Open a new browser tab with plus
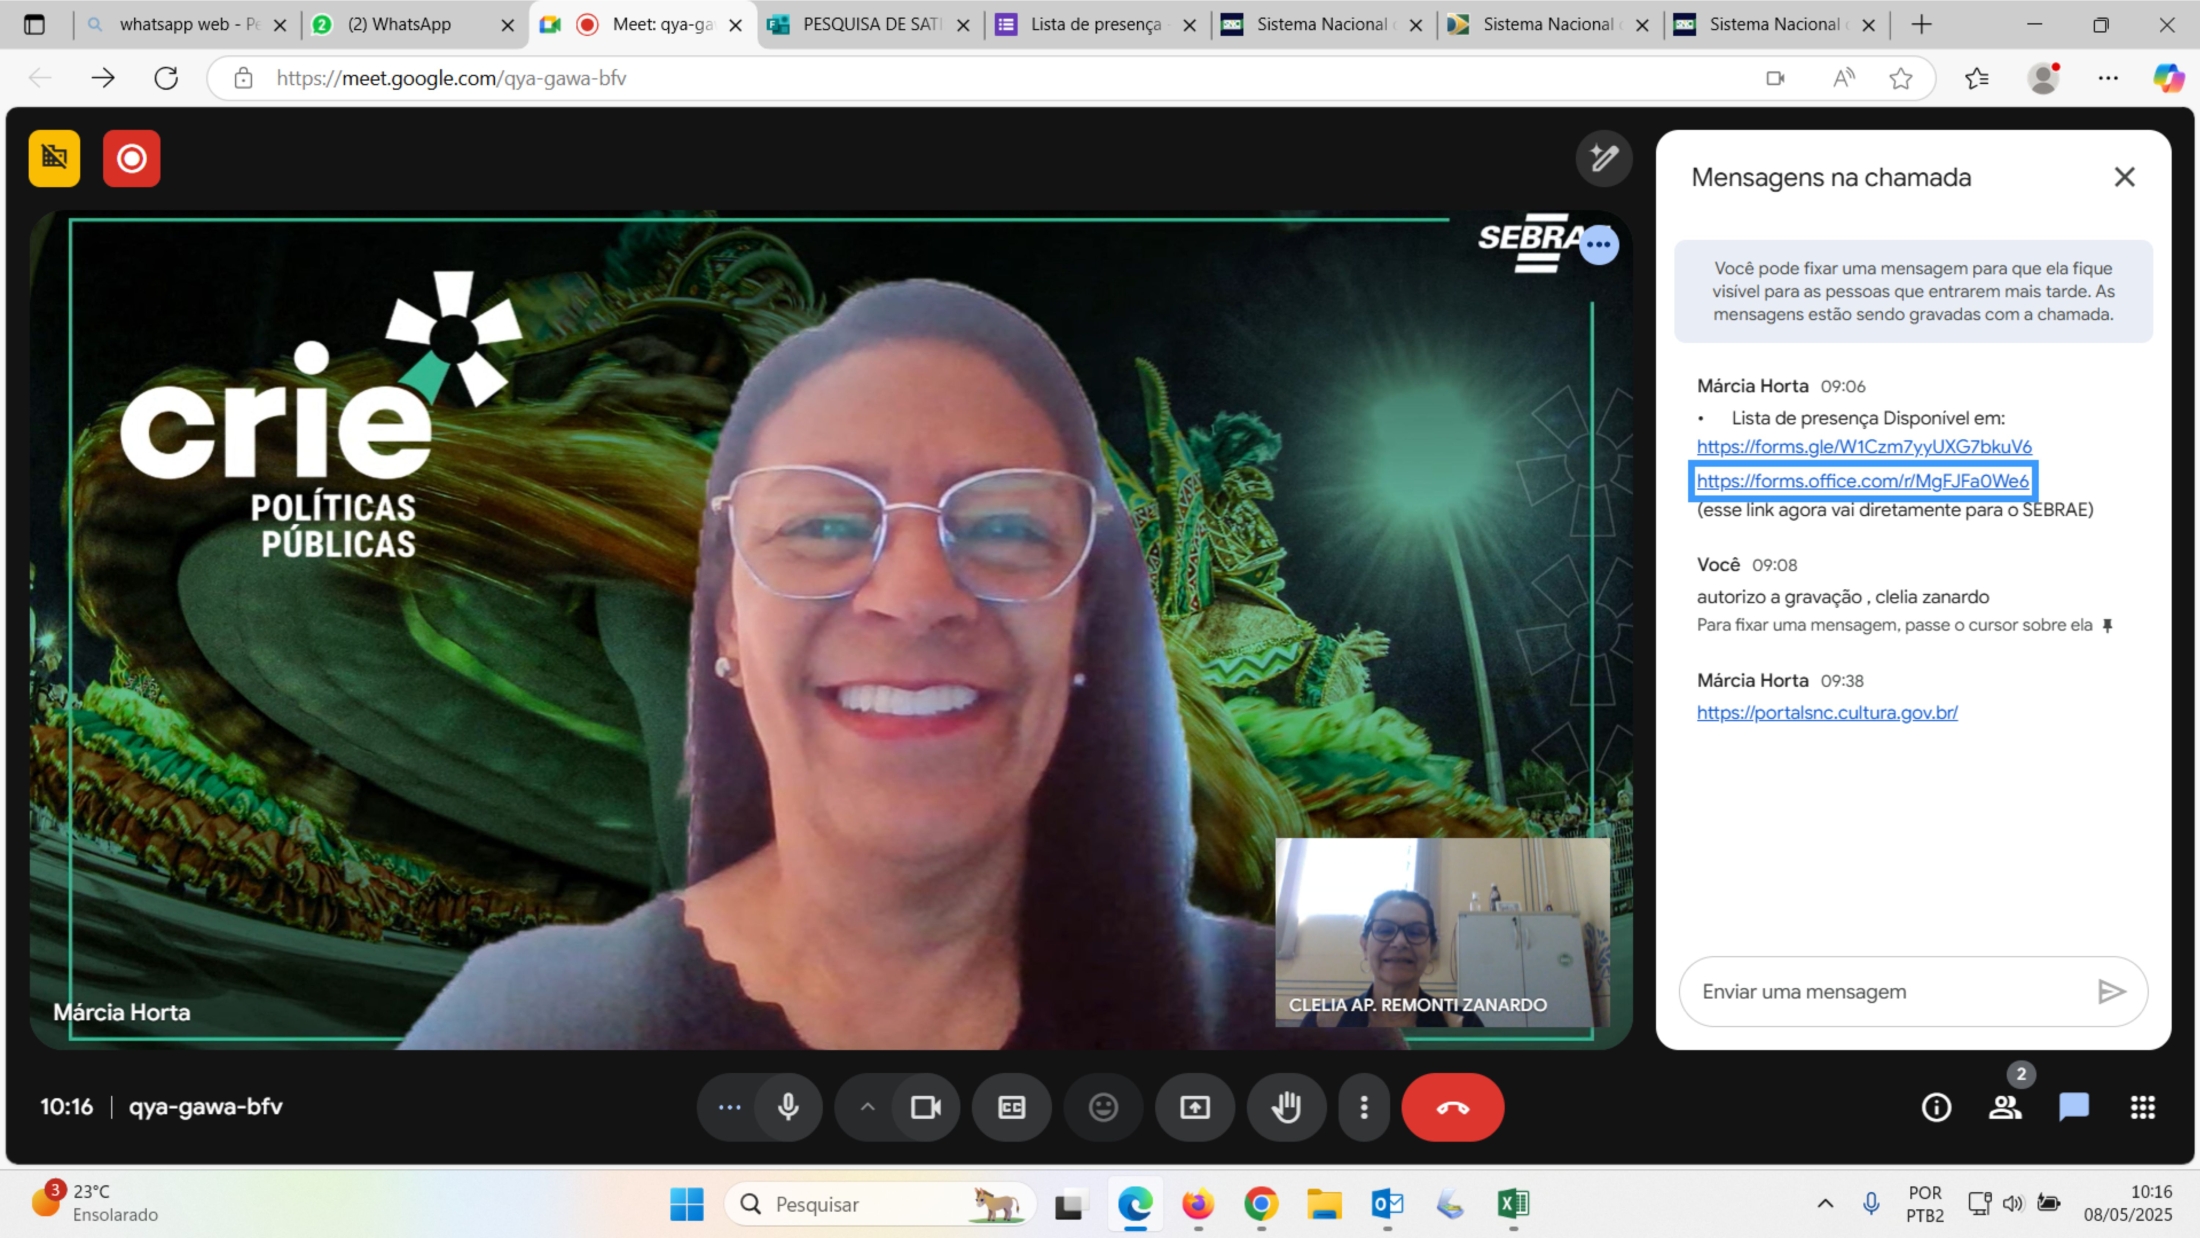The image size is (2200, 1238). pos(1921,24)
